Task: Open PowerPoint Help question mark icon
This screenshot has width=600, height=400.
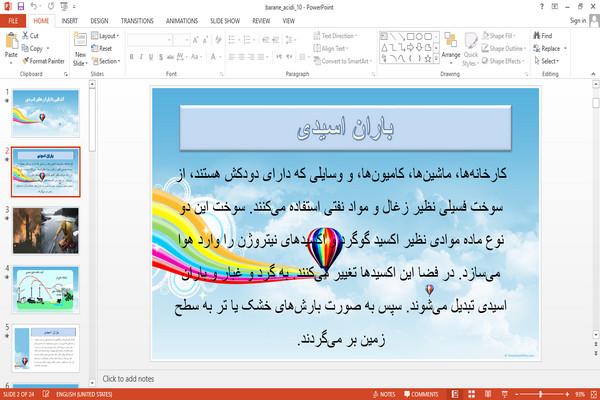Action: [x=541, y=7]
